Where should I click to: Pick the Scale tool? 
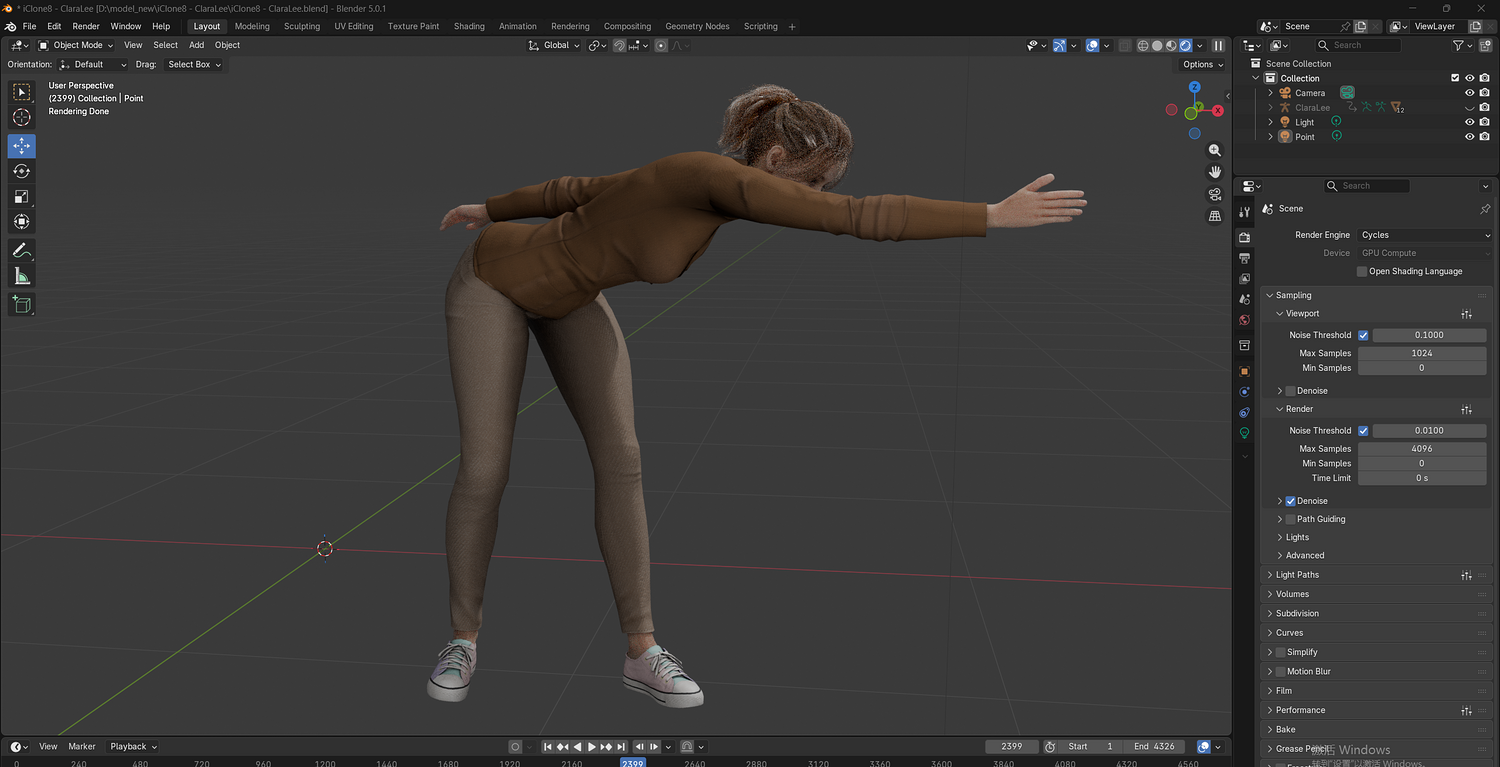pos(21,196)
